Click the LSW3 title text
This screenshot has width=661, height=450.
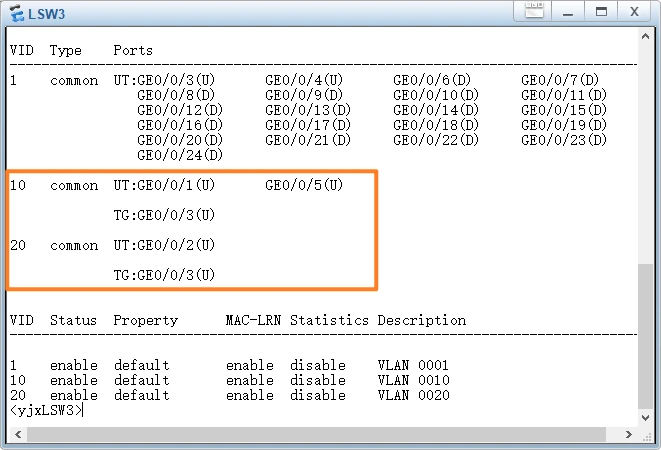45,12
